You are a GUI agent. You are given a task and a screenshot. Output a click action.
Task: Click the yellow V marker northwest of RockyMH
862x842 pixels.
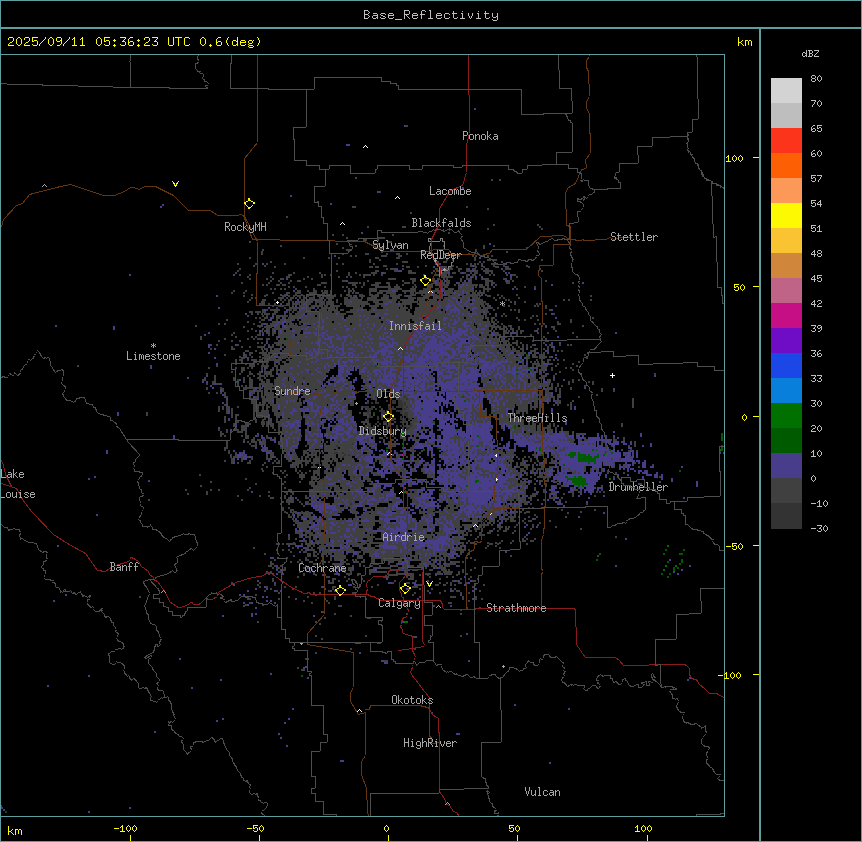175,184
